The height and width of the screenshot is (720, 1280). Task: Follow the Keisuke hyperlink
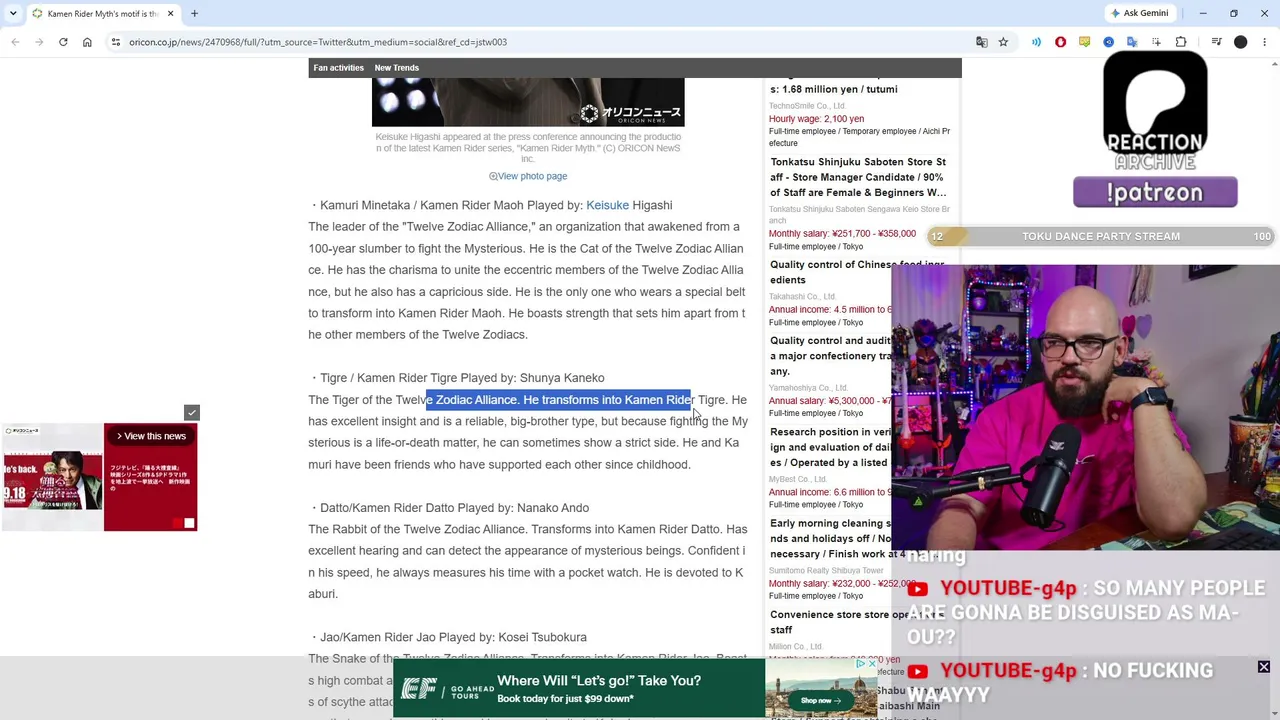(x=607, y=205)
